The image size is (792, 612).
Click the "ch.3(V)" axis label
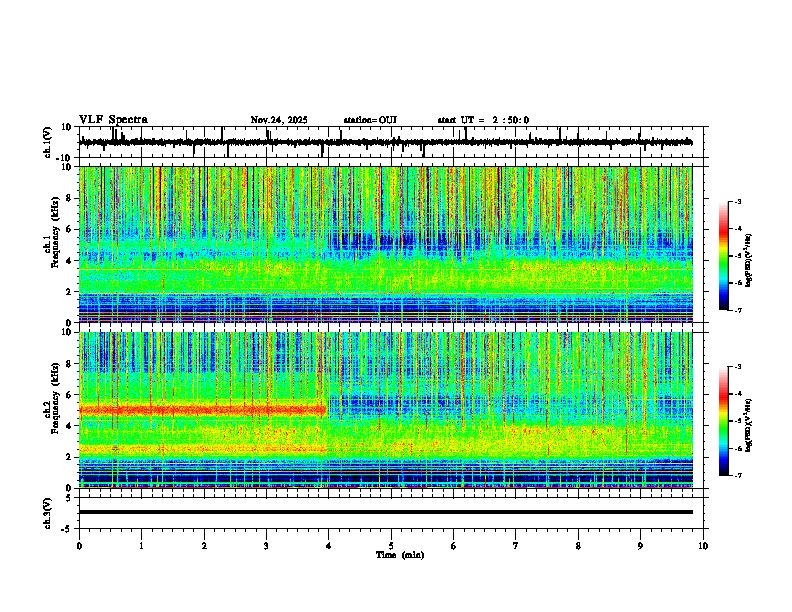point(48,513)
